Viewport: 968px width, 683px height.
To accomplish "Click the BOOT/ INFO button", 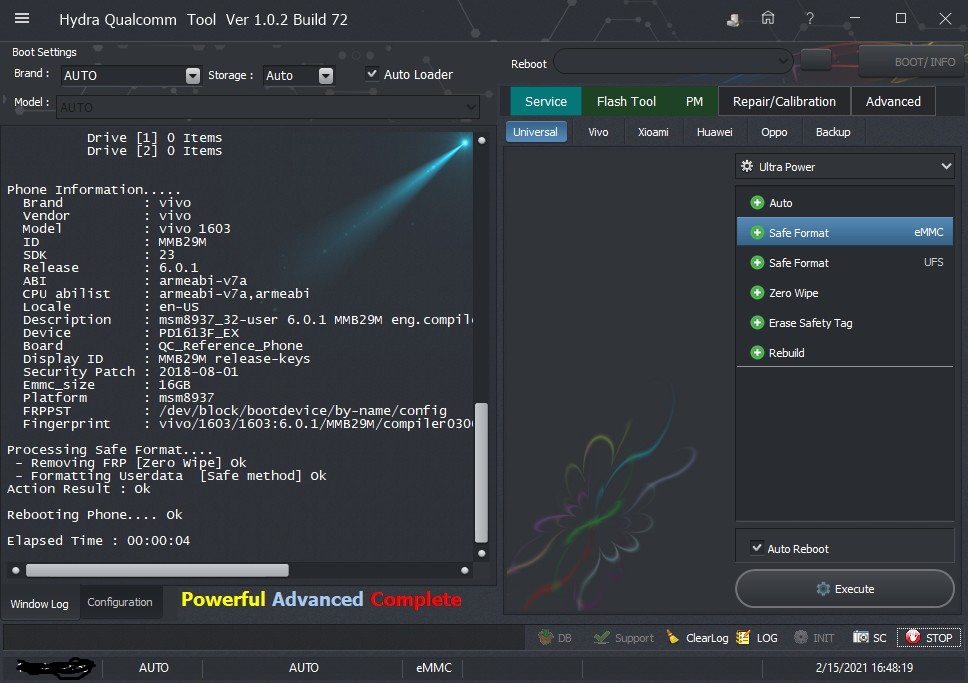I will [912, 62].
